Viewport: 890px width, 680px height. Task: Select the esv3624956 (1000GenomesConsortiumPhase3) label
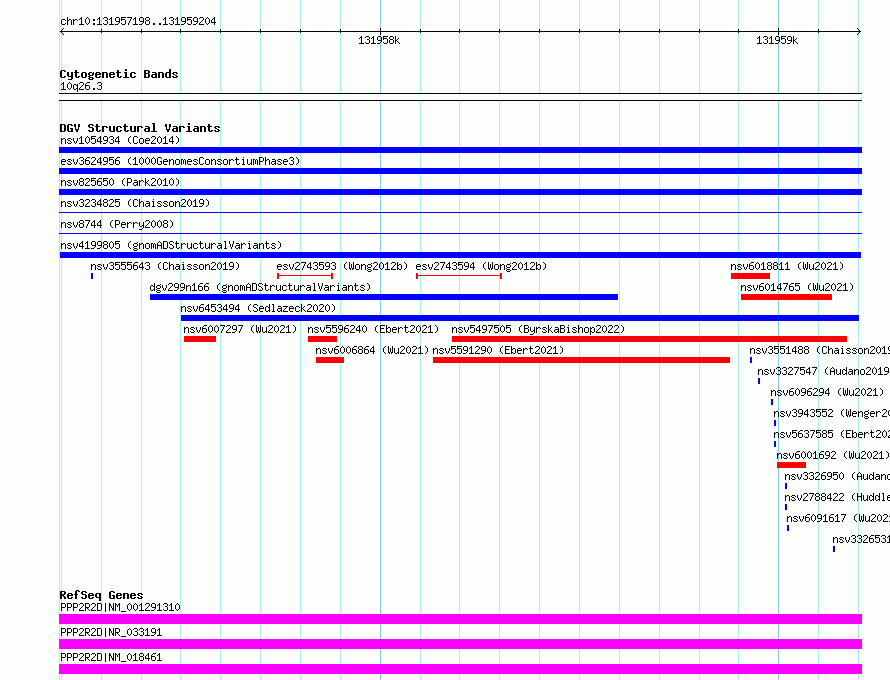tap(180, 161)
